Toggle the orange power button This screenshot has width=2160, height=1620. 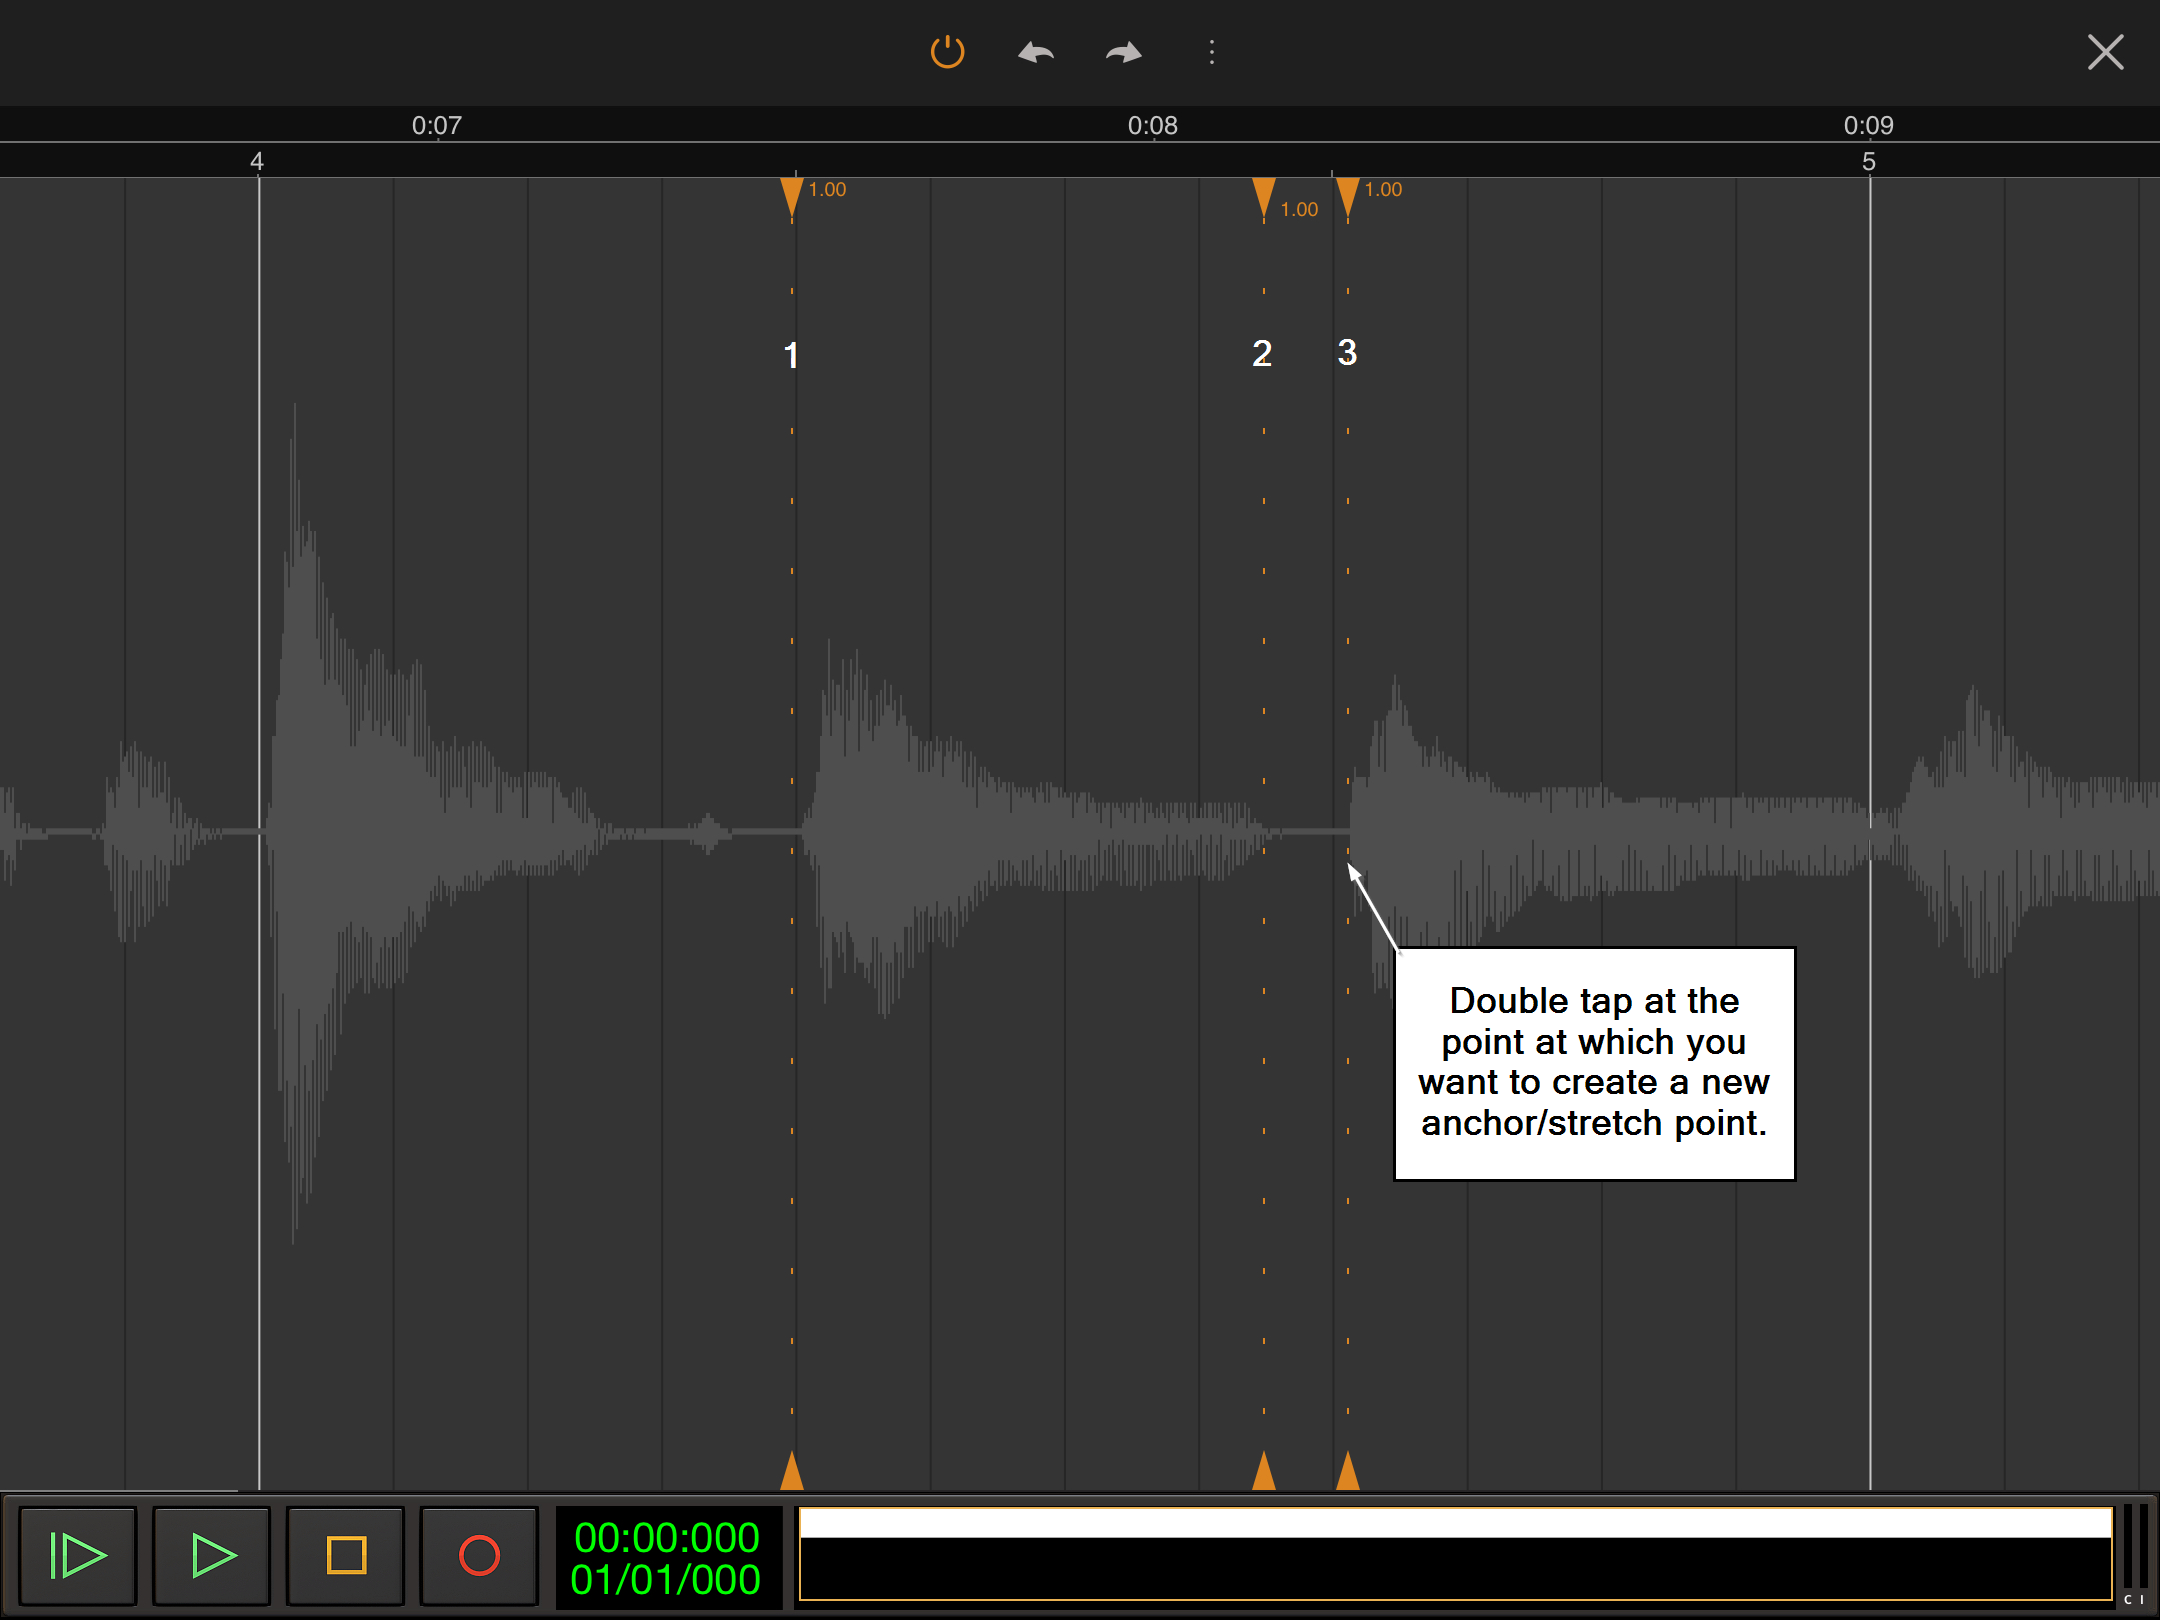(x=947, y=52)
